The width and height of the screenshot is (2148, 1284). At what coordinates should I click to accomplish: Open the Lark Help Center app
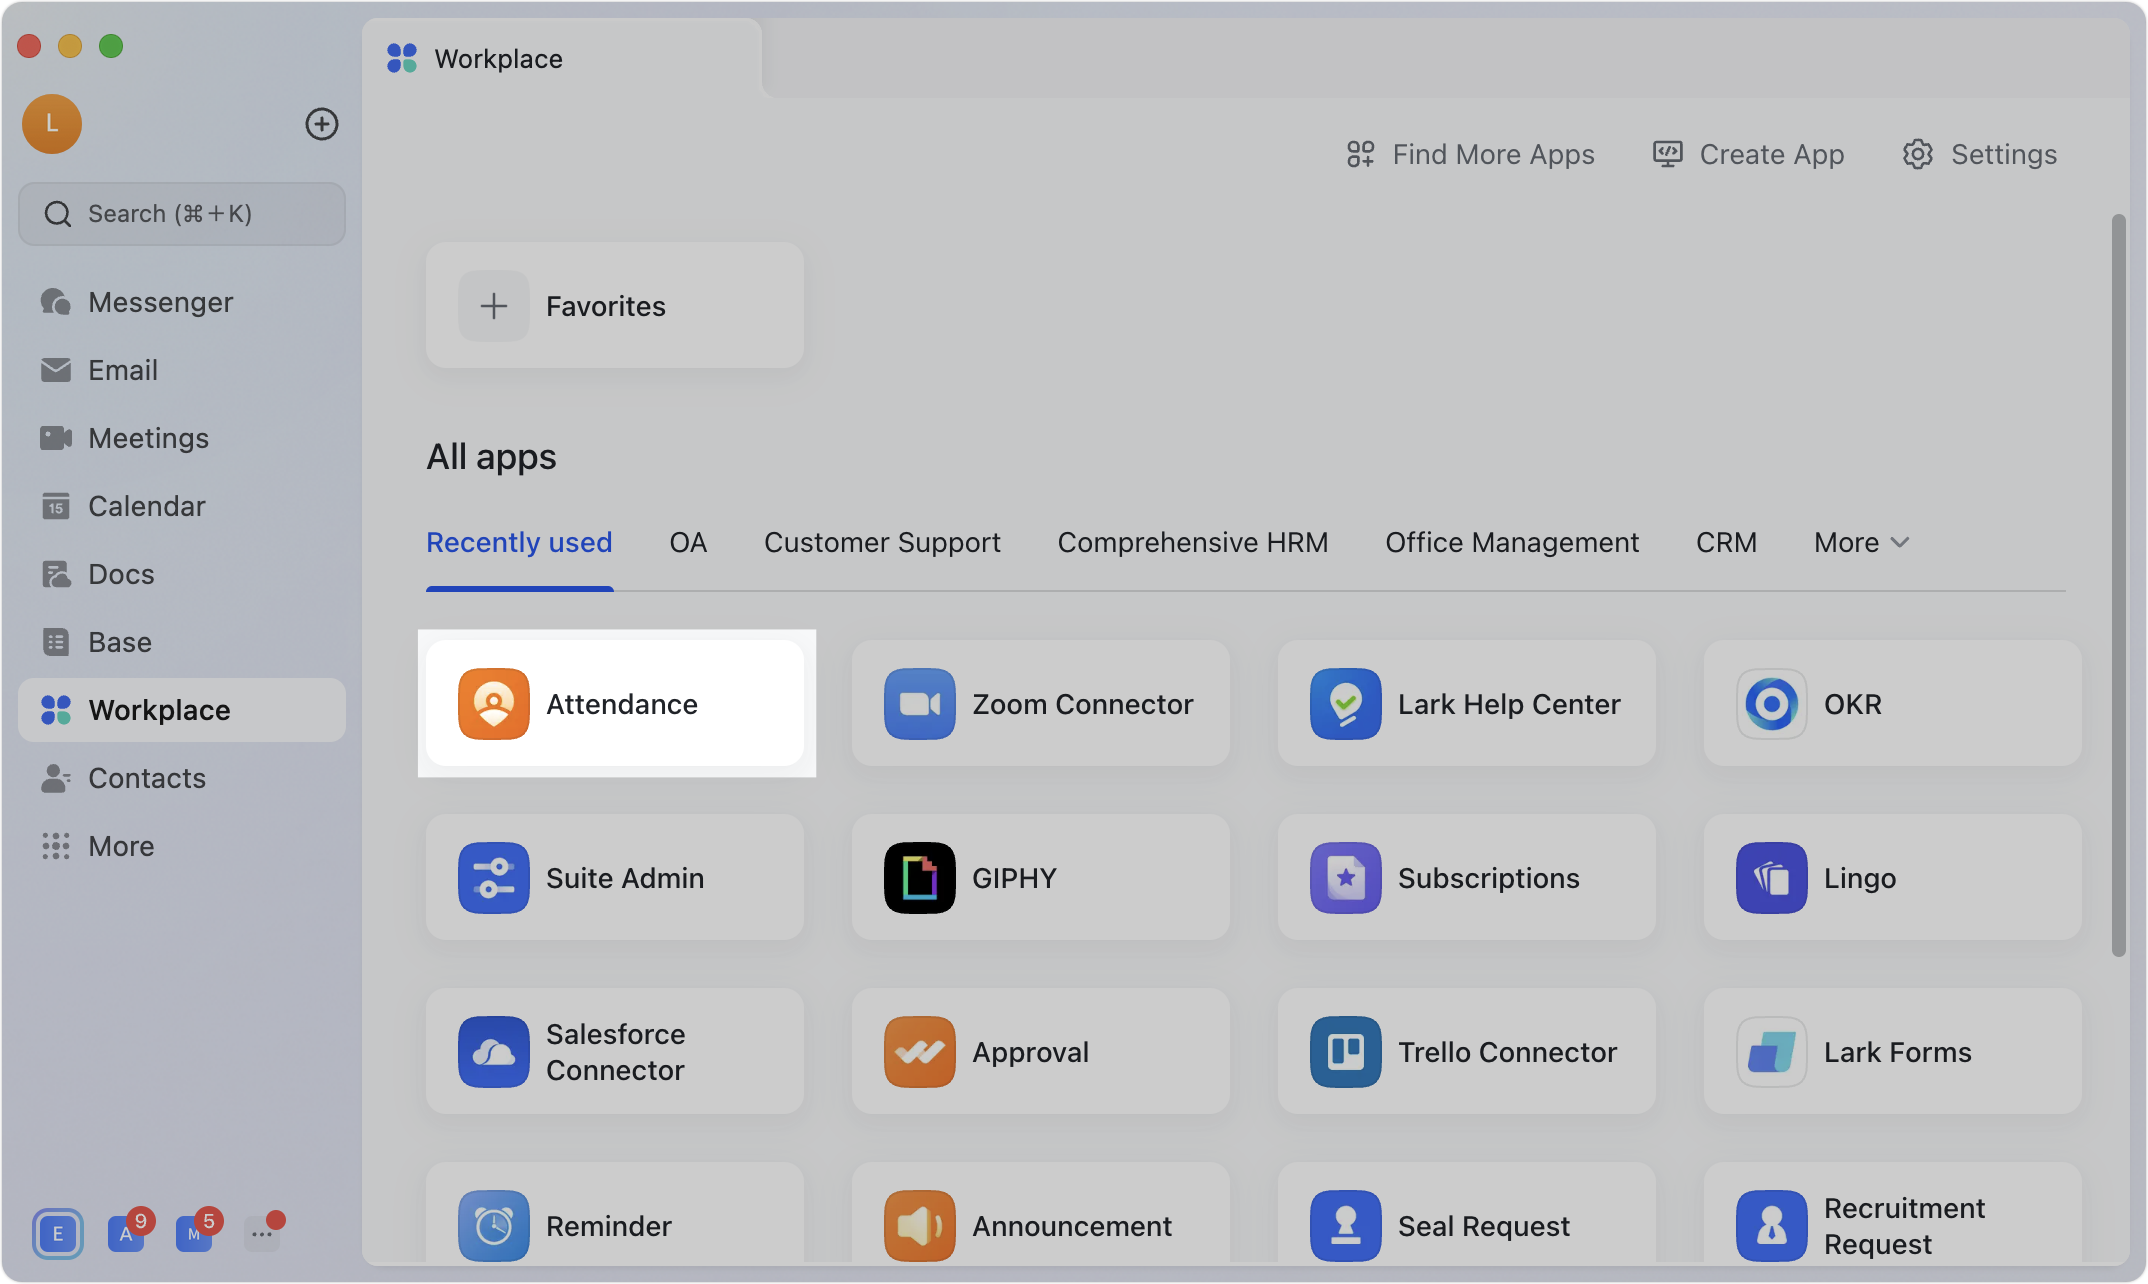pos(1465,703)
